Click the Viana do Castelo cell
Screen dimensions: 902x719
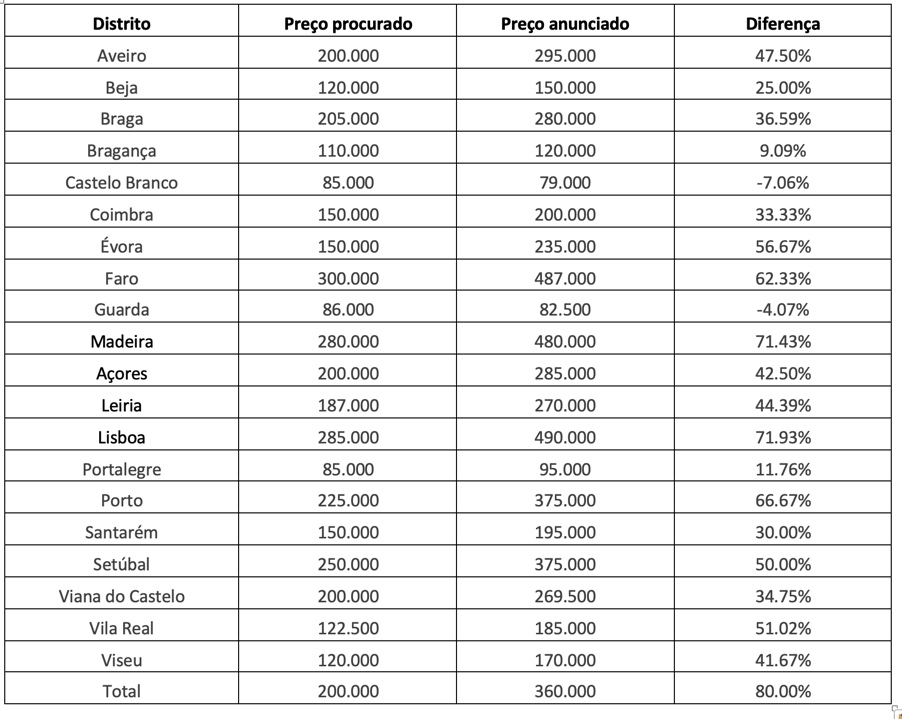click(x=122, y=596)
